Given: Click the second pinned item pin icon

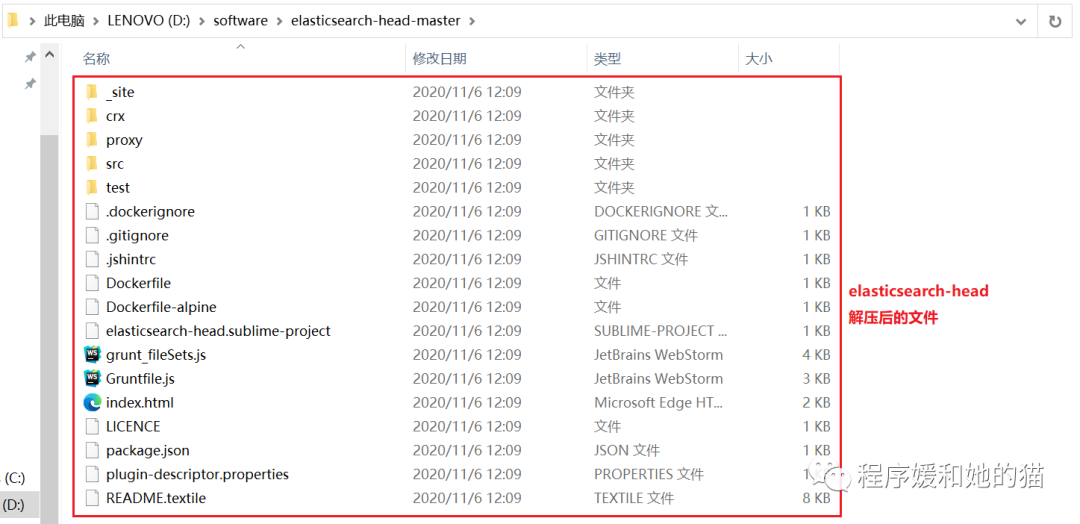Looking at the screenshot, I should coord(30,84).
